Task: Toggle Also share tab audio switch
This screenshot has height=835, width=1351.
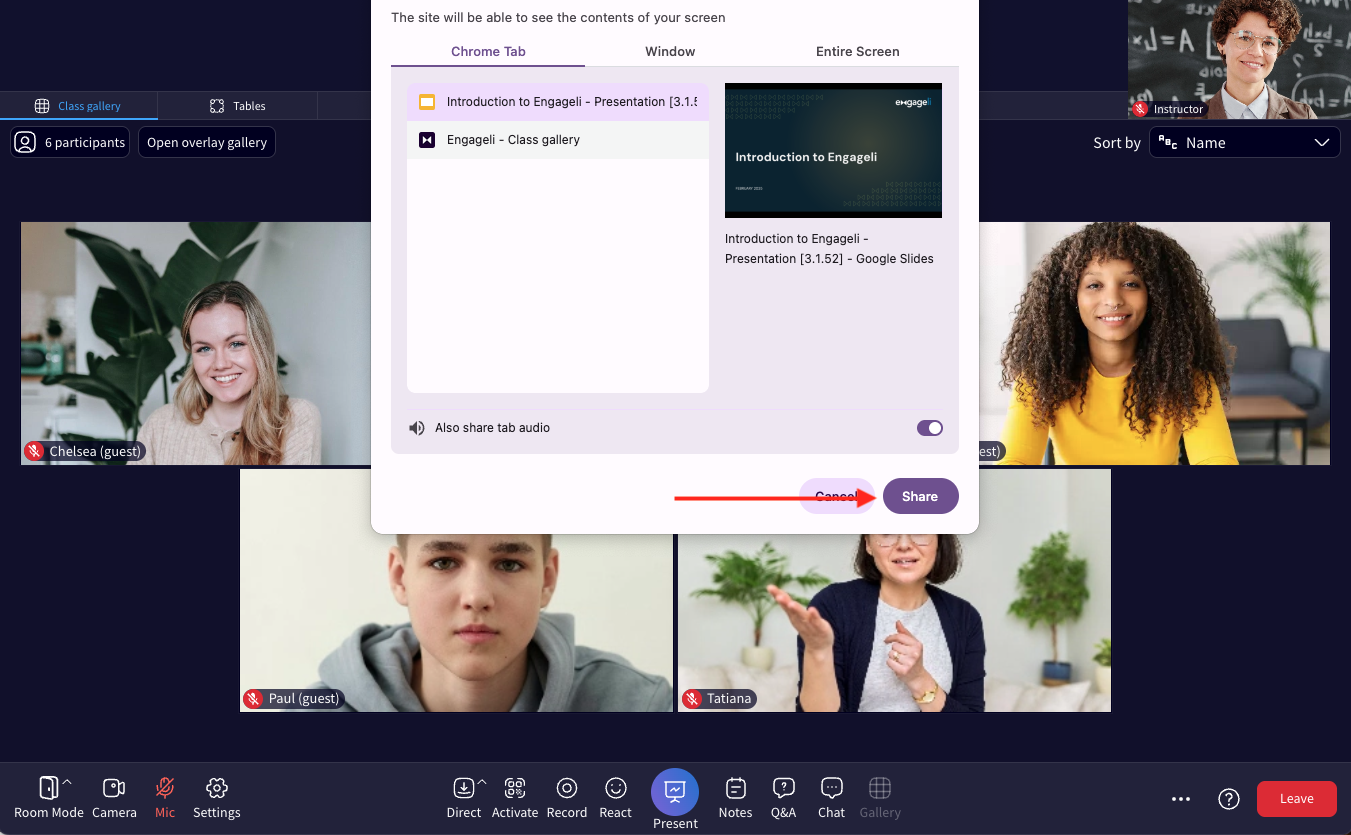Action: pos(930,428)
